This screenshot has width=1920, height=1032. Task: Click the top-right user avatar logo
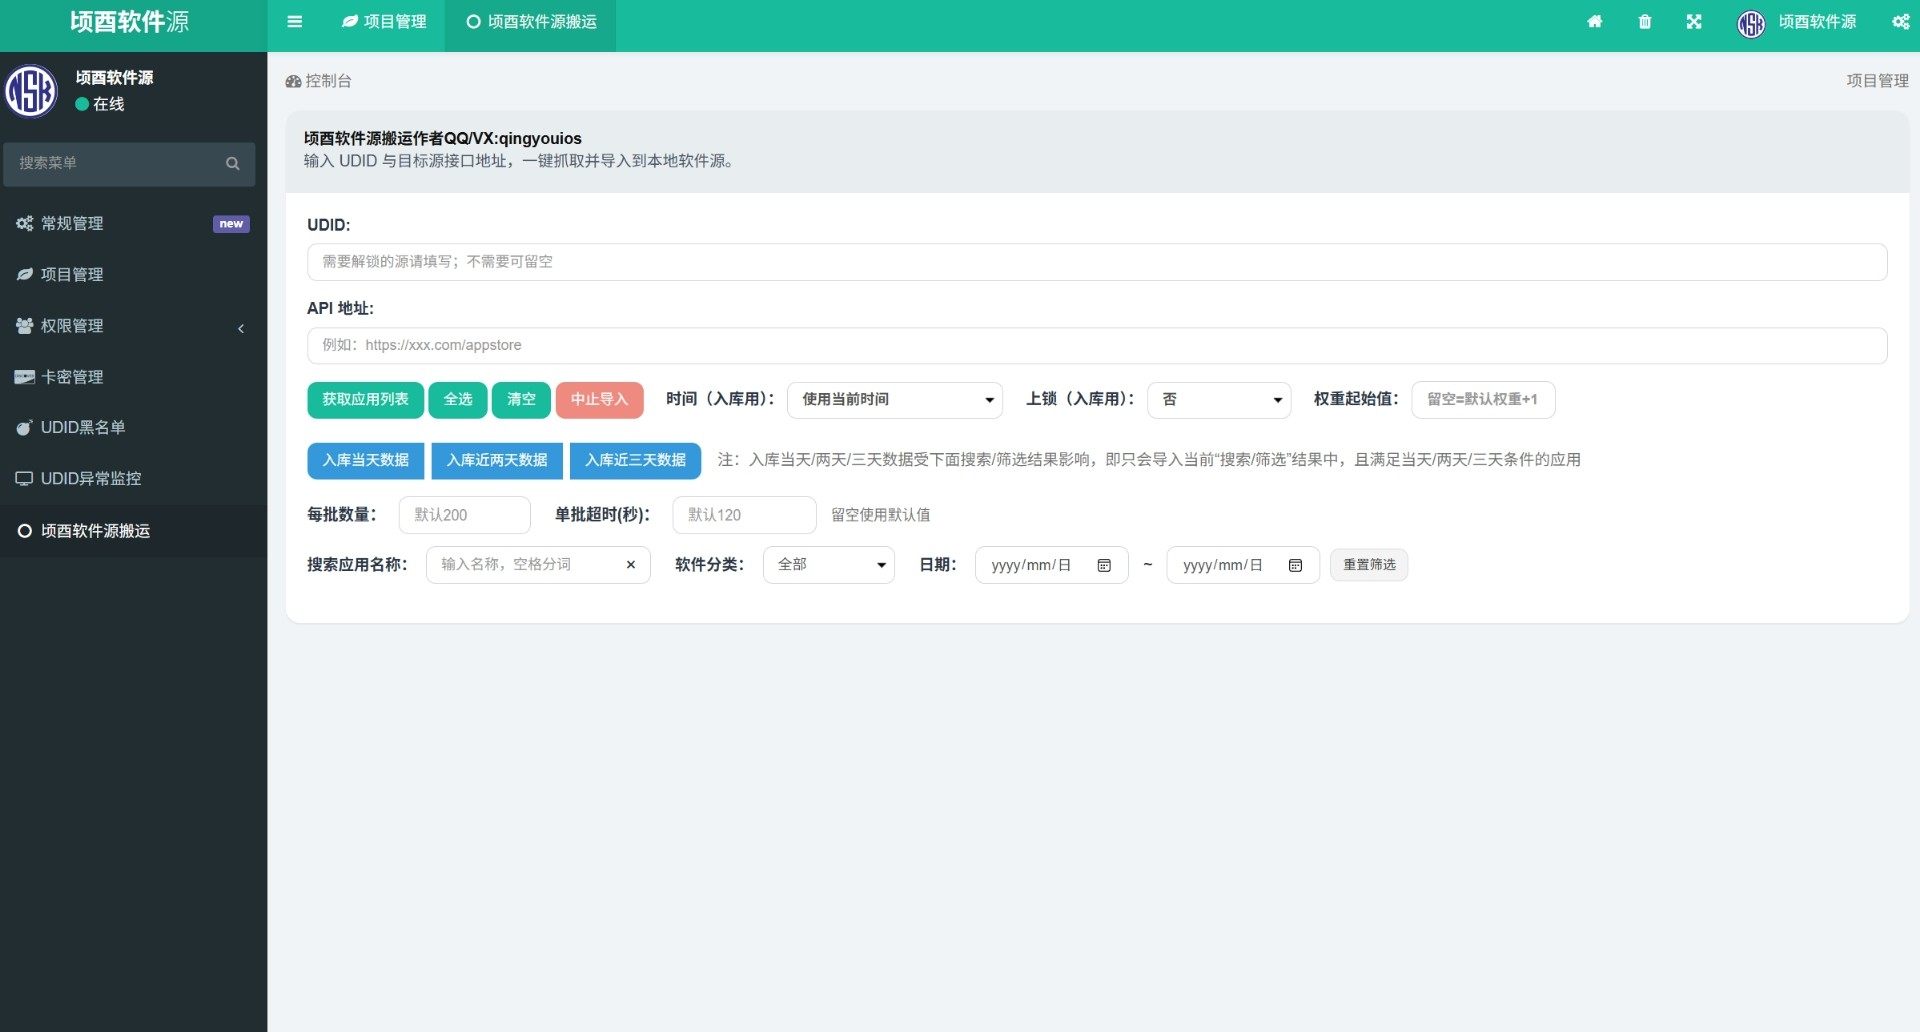point(1751,23)
